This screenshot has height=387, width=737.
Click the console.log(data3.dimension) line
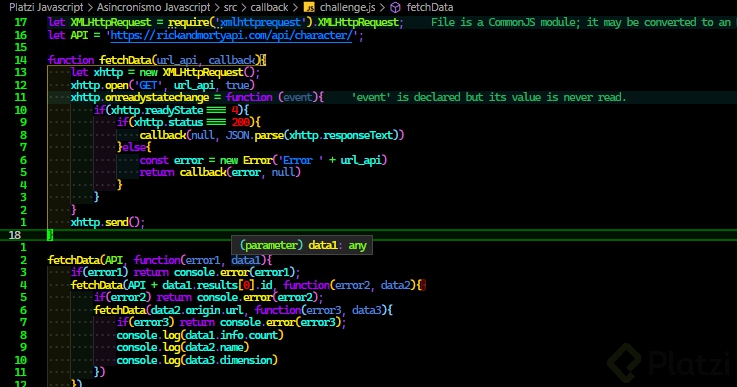pyautogui.click(x=197, y=360)
